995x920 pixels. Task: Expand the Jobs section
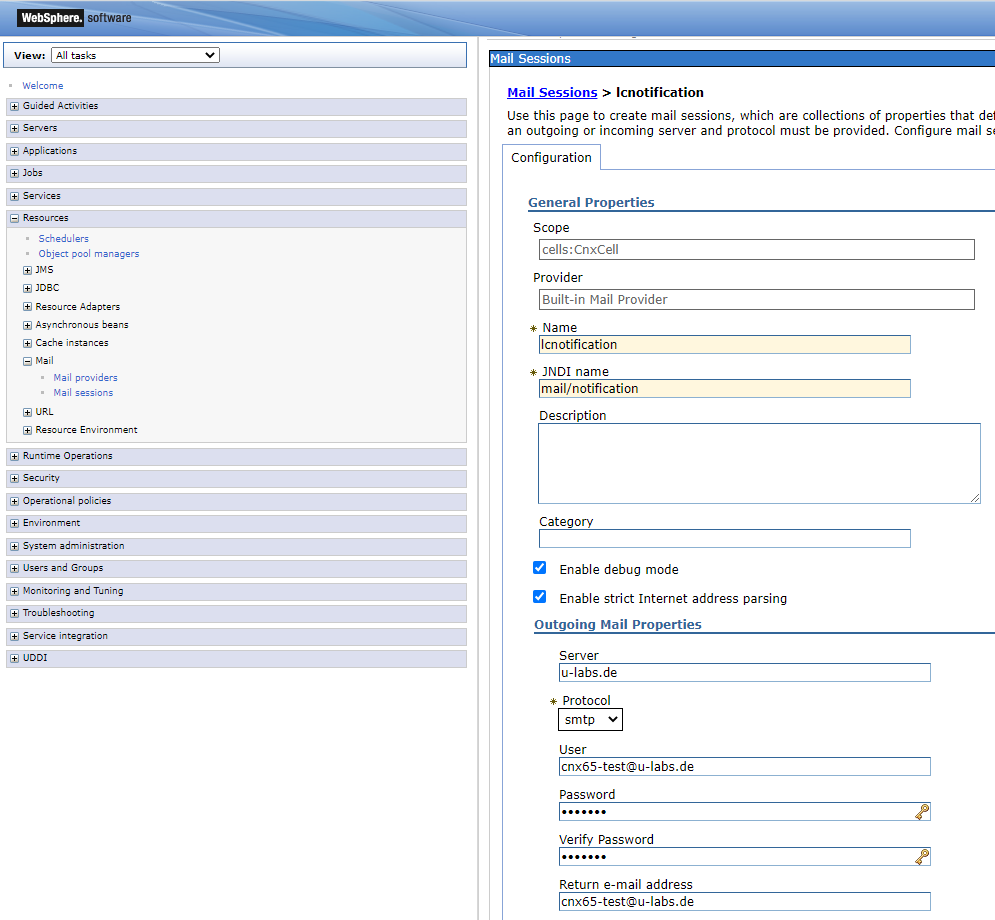[x=15, y=173]
